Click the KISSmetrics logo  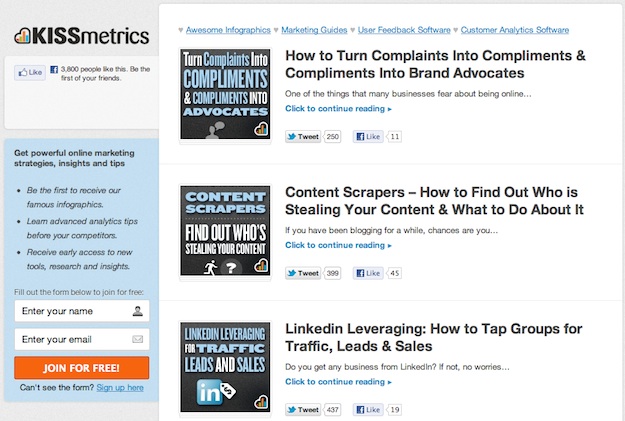tap(81, 37)
